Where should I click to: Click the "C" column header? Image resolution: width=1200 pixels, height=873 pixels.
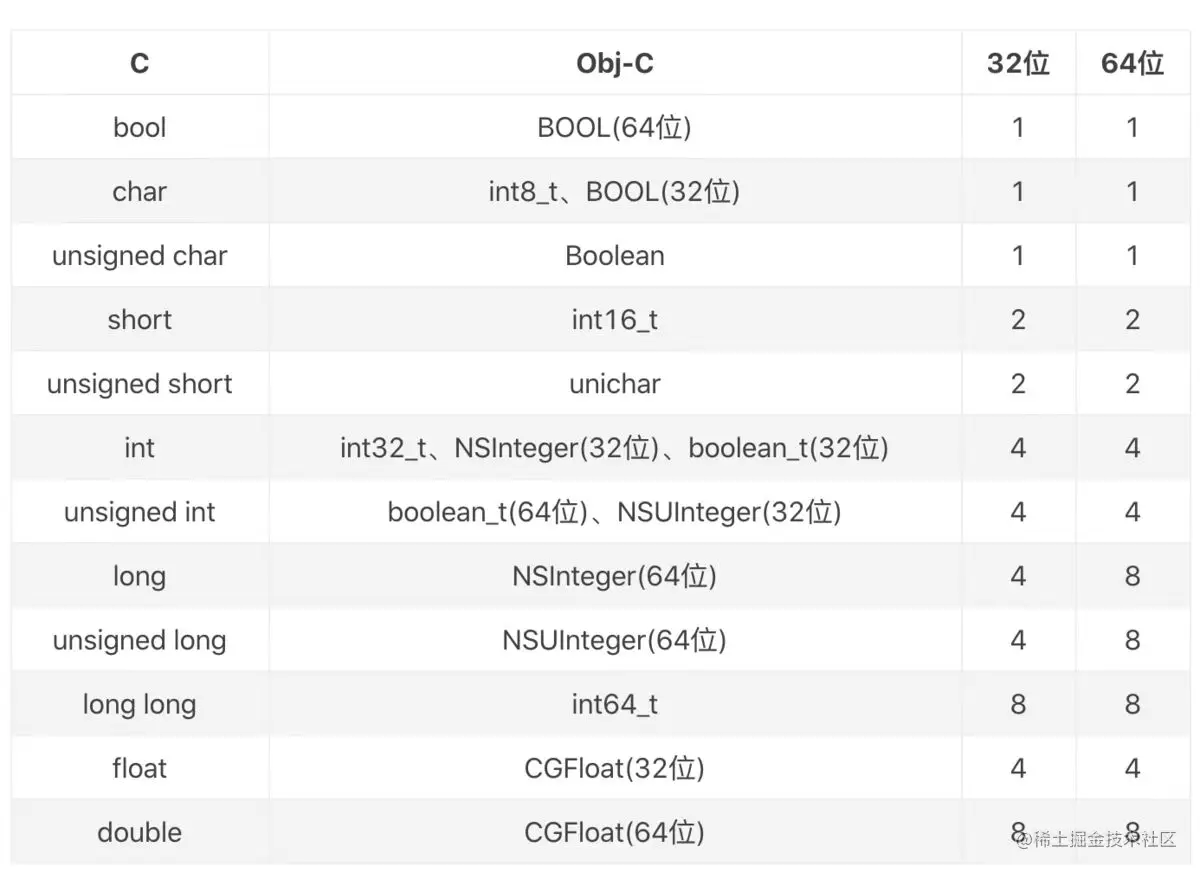(139, 64)
